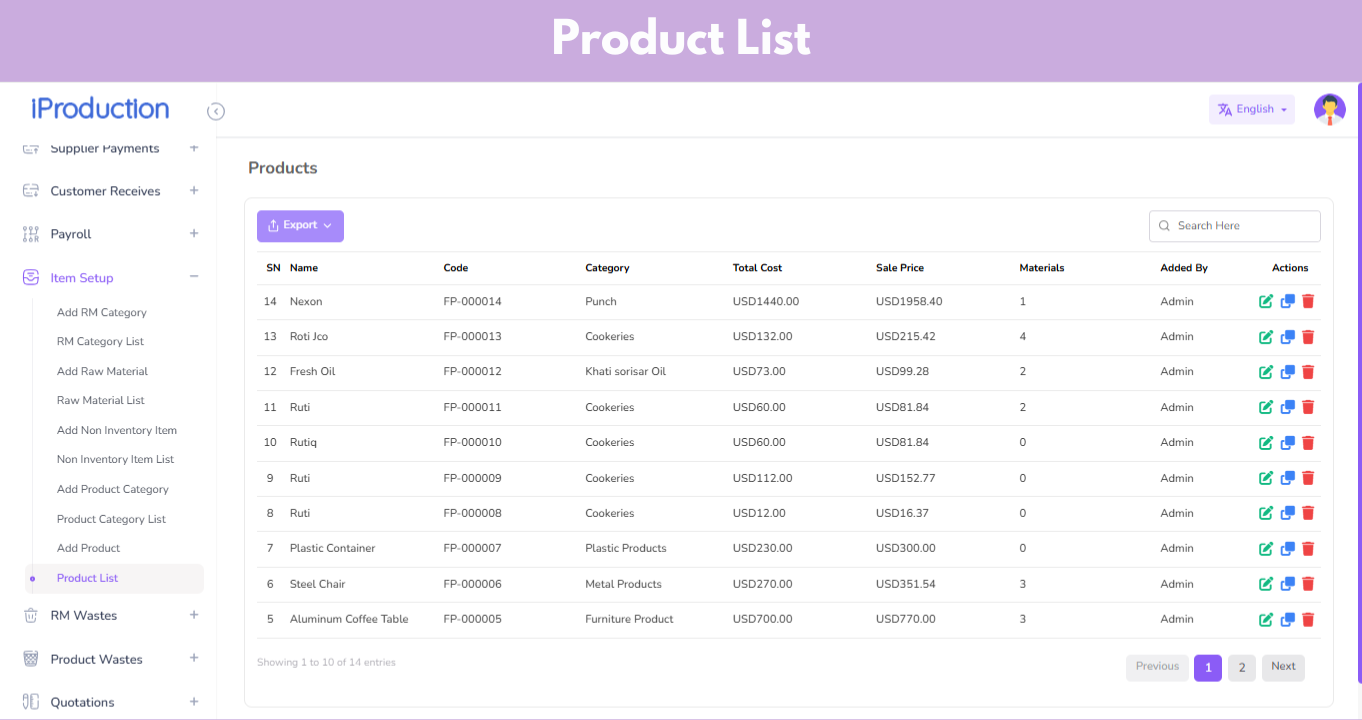The width and height of the screenshot is (1362, 720).
Task: Open the user avatar profile menu
Action: (x=1329, y=110)
